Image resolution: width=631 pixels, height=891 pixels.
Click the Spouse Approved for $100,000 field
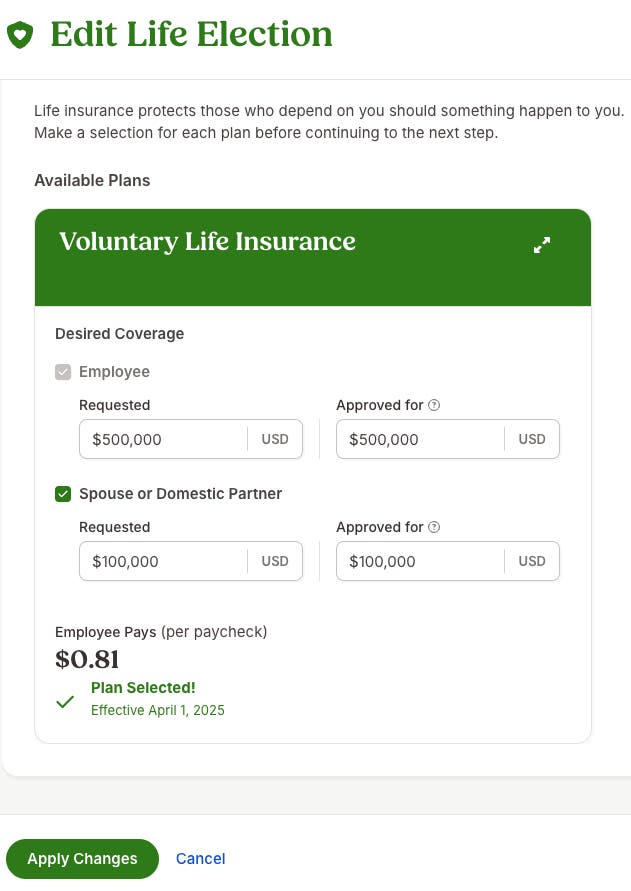pyautogui.click(x=448, y=561)
